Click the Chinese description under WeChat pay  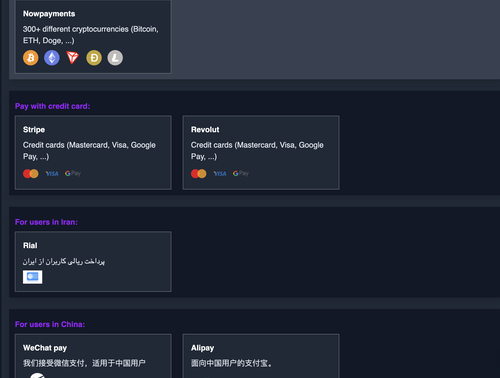coord(84,363)
